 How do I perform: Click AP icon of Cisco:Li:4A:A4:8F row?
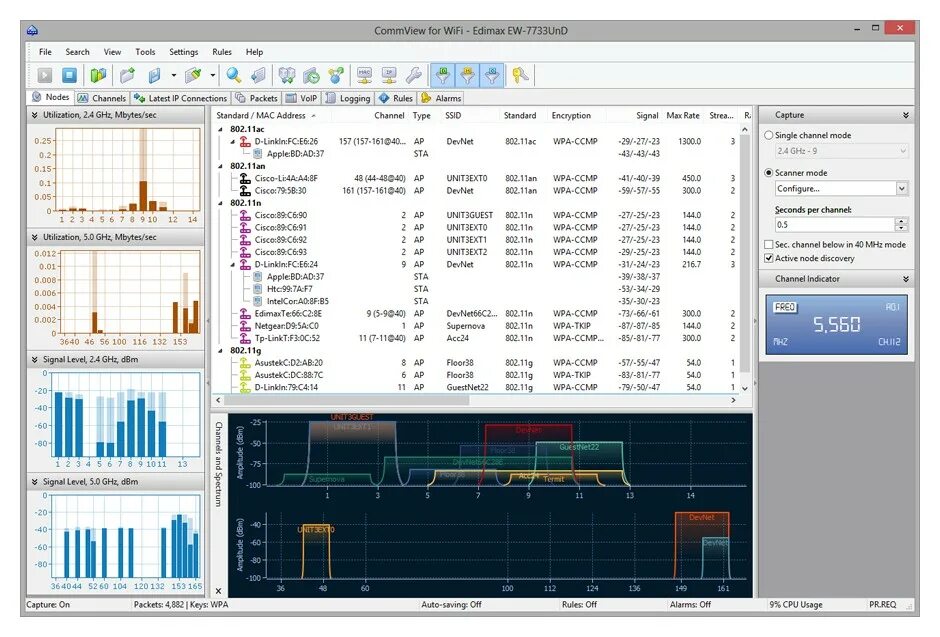245,178
